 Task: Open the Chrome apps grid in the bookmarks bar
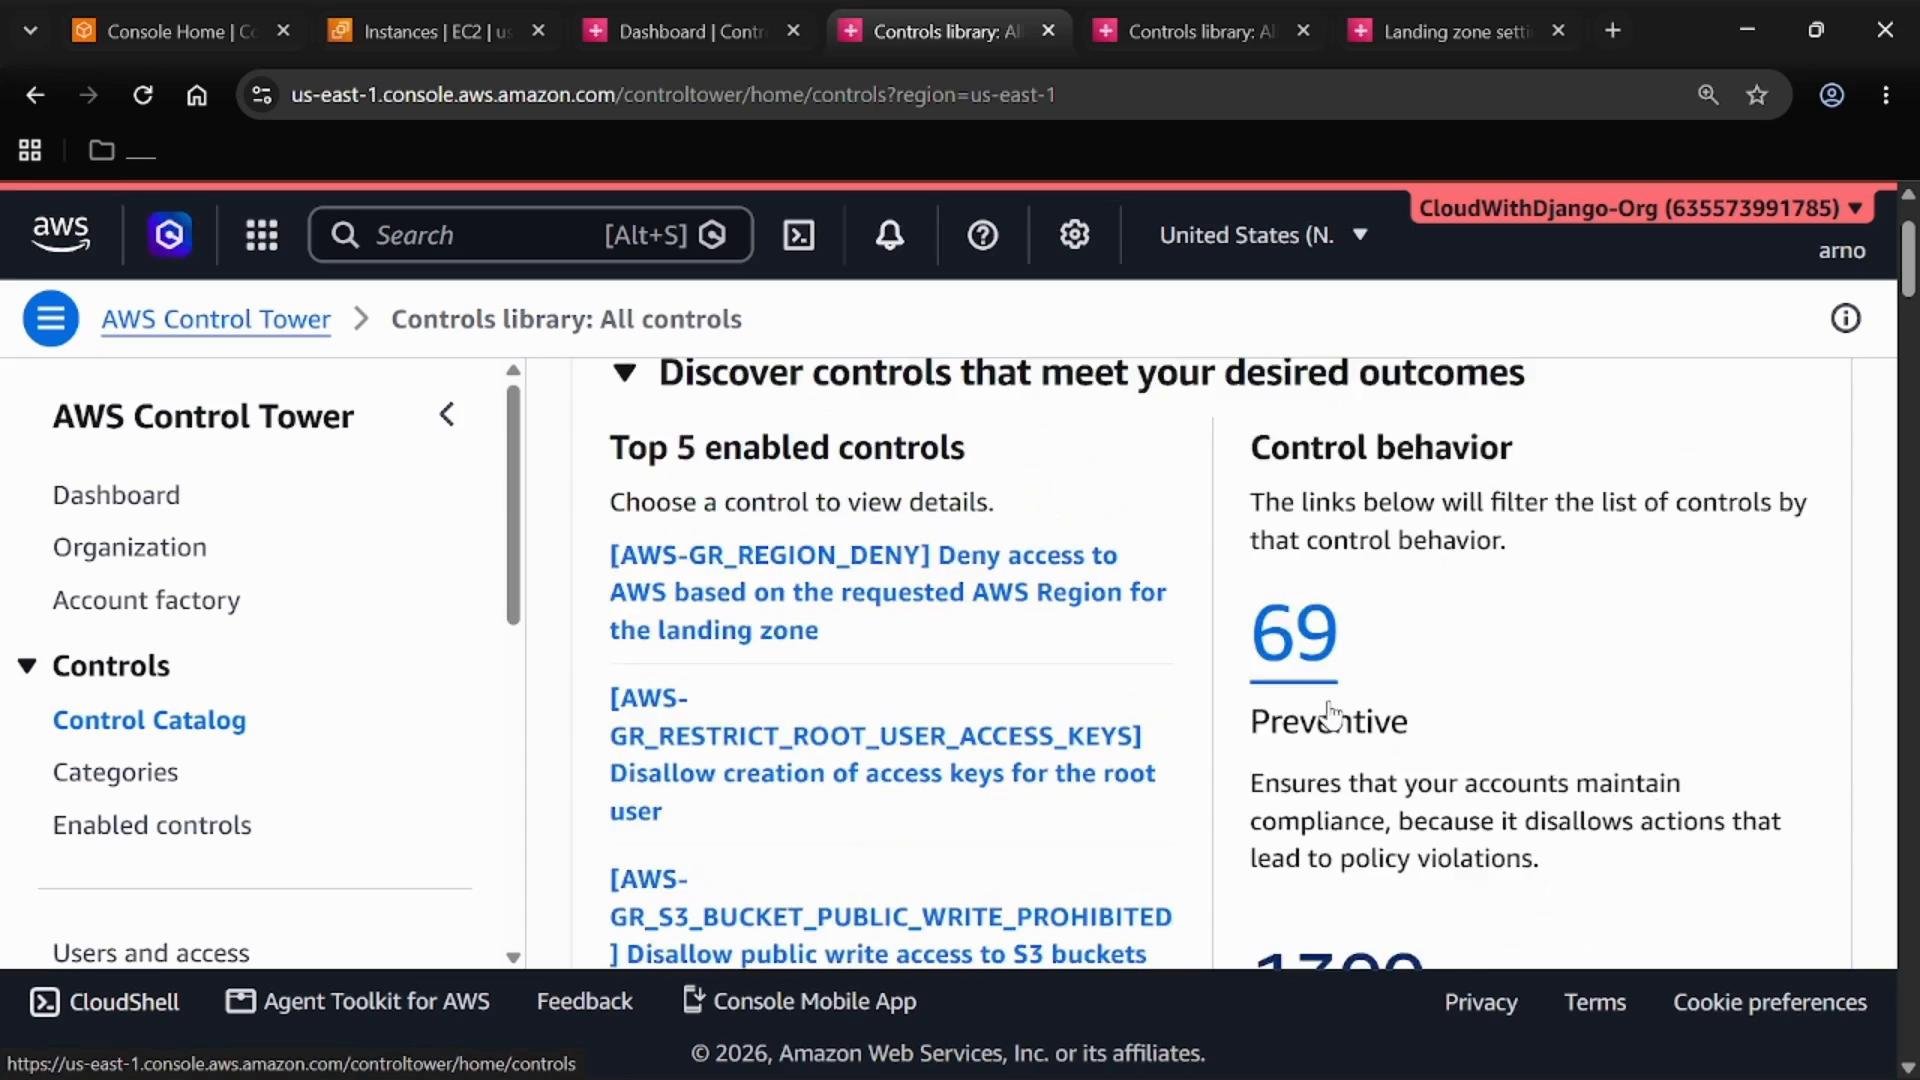tap(30, 150)
